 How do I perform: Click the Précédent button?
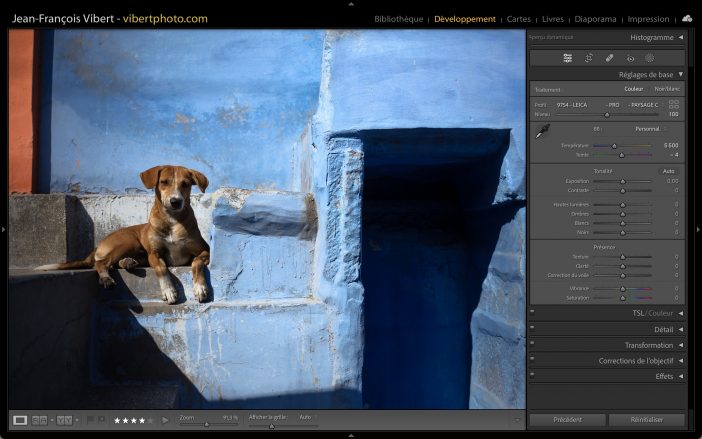click(x=567, y=420)
